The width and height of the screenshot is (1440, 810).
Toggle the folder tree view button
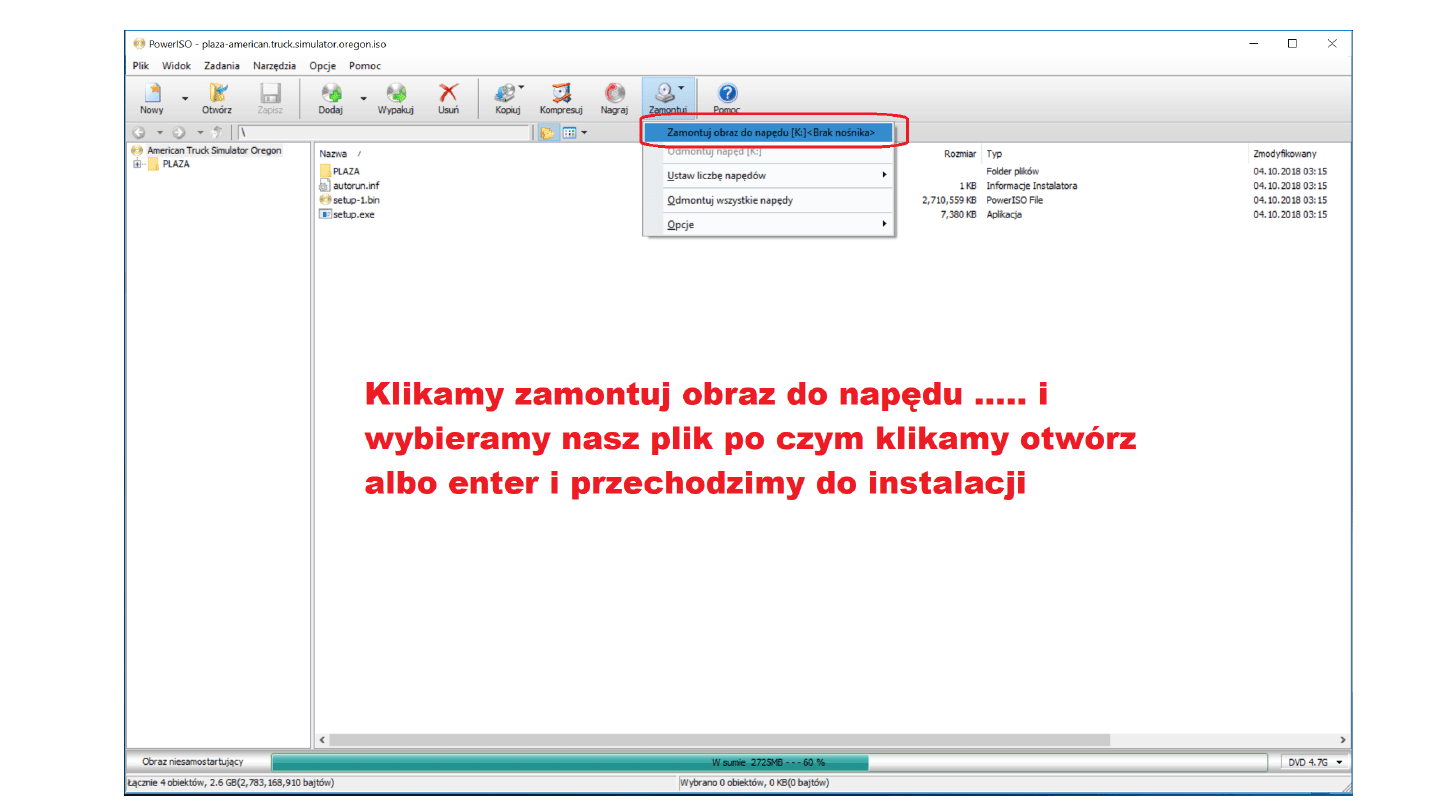[x=547, y=132]
